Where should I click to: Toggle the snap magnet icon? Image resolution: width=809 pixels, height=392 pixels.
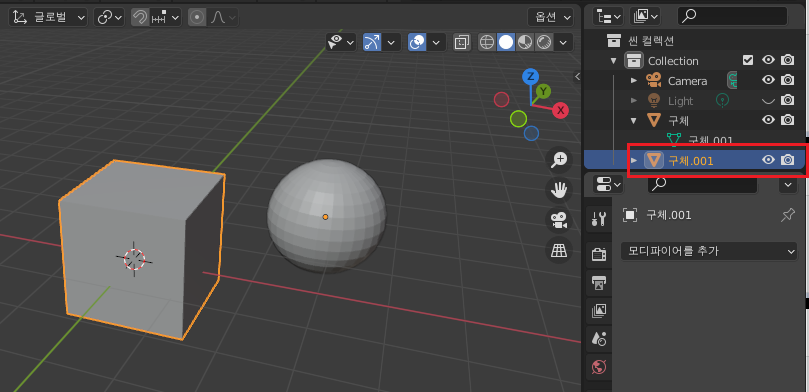coord(139,18)
